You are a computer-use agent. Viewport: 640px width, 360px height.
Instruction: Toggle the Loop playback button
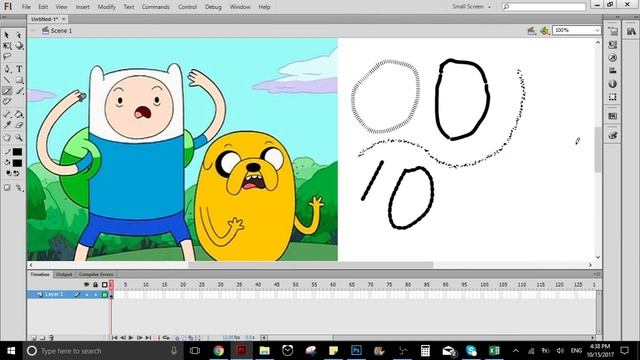coord(166,338)
